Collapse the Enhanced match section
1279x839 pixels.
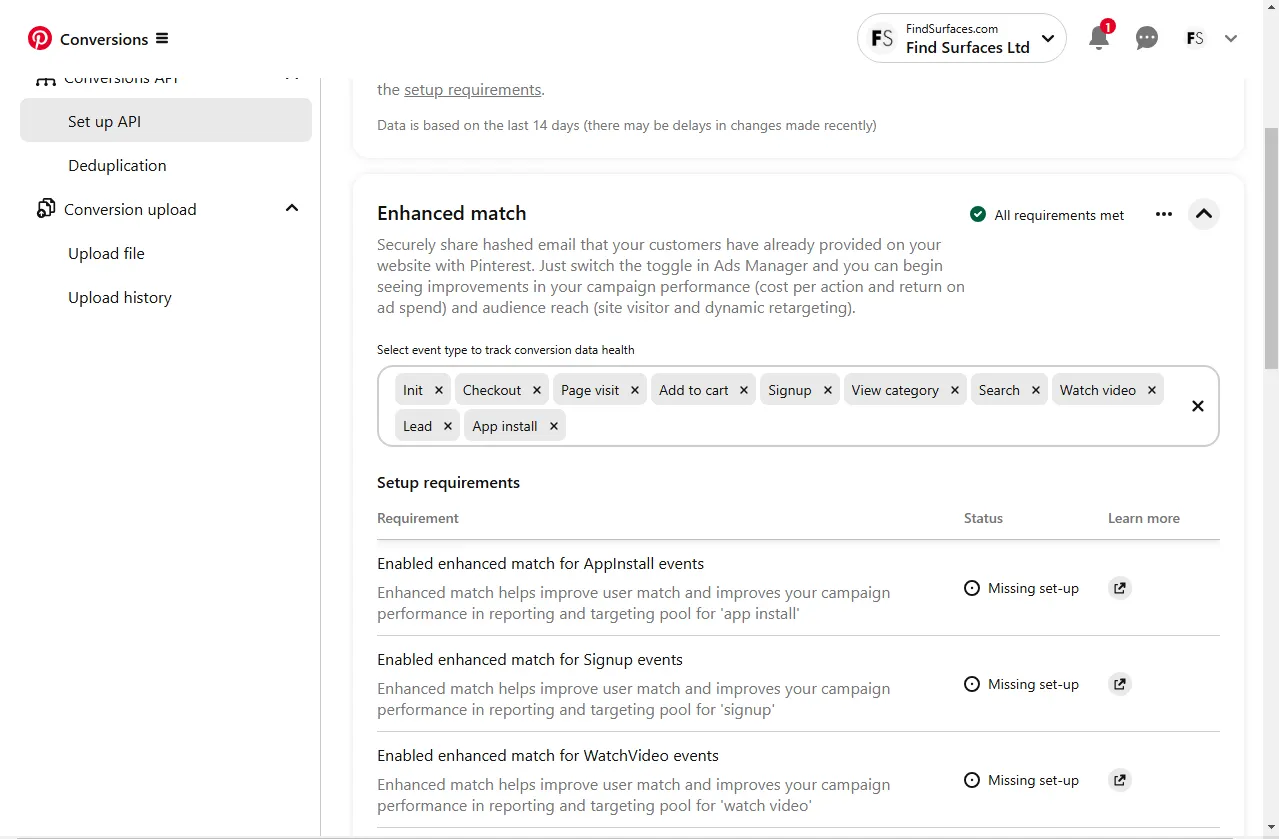(x=1204, y=214)
